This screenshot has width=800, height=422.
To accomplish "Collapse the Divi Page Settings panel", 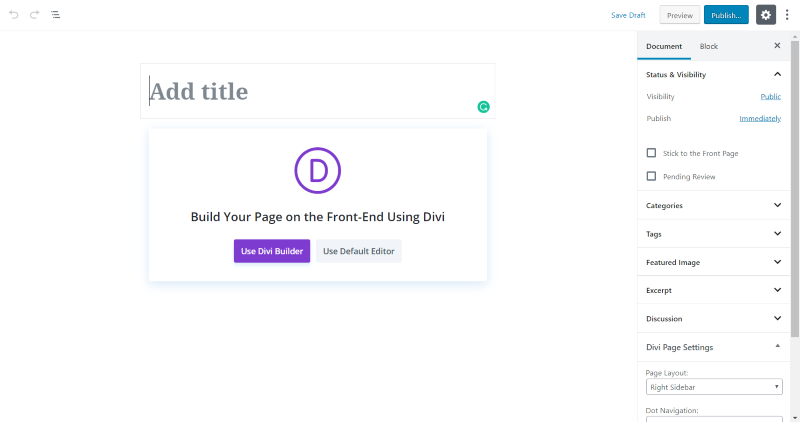I will 713,347.
